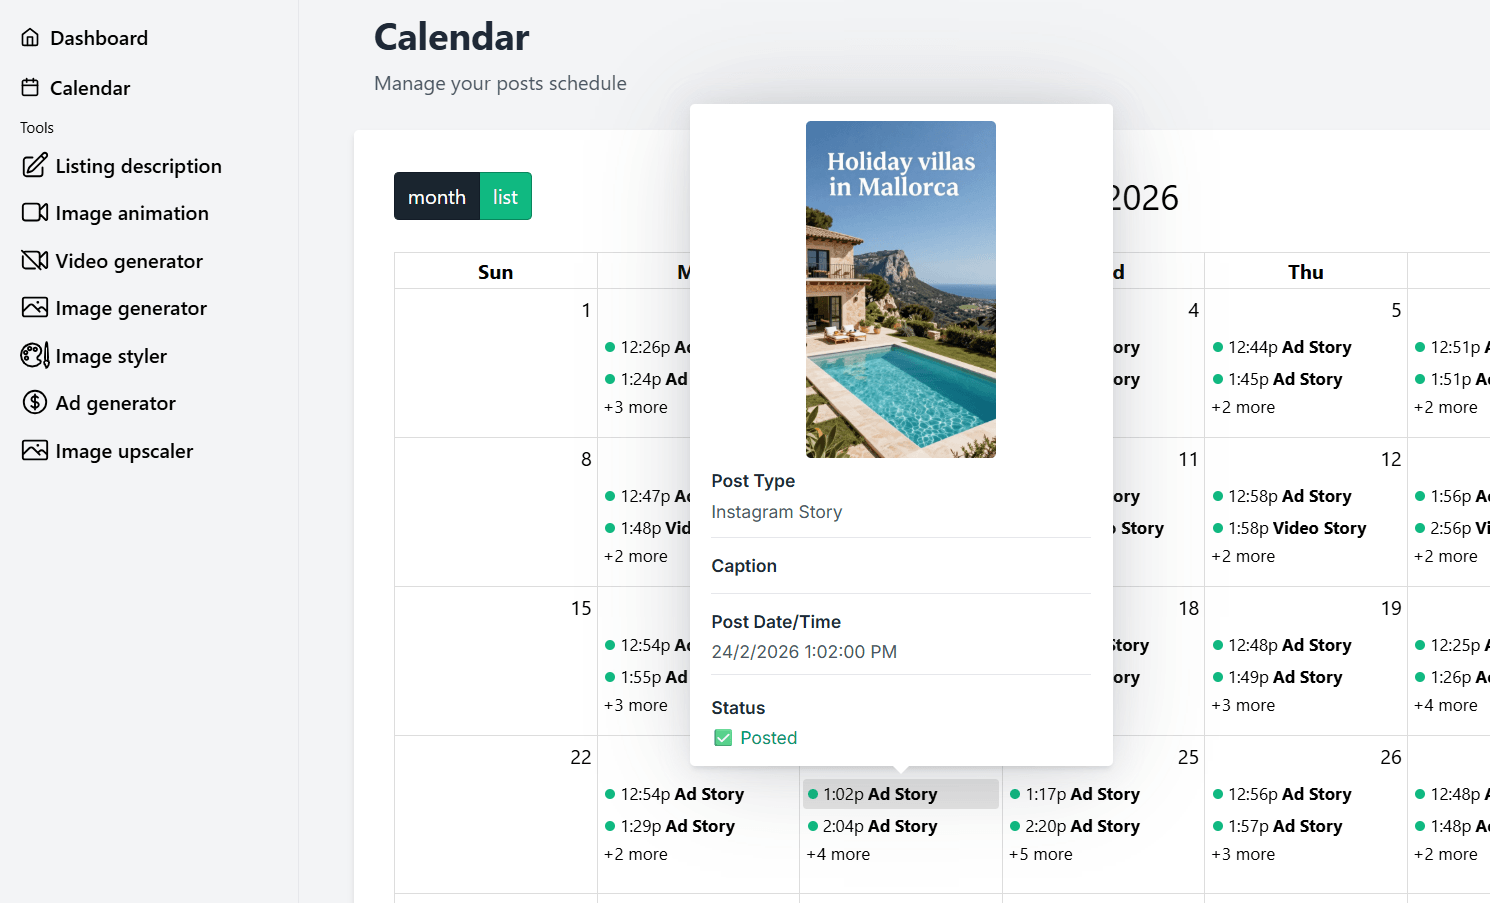
Task: Launch the Ad generator tool
Action: [x=116, y=403]
